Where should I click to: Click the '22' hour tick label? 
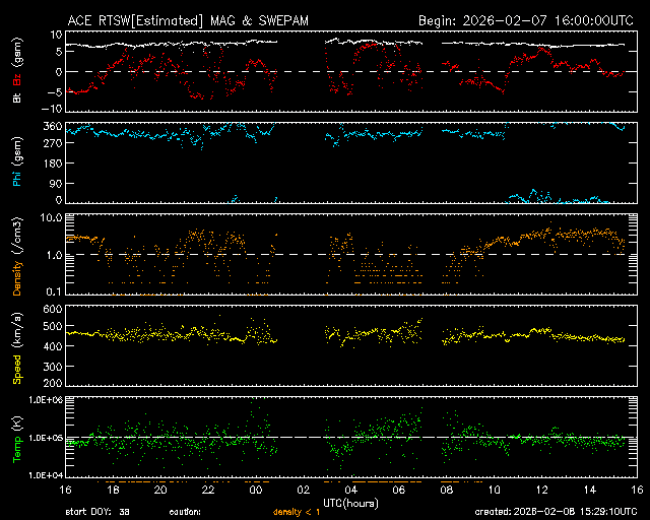tap(208, 490)
